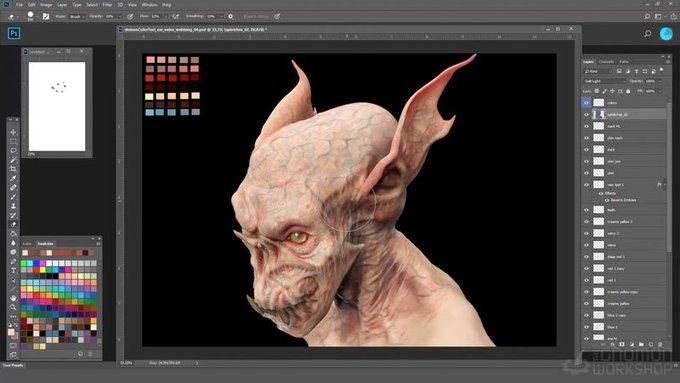Delete layer with trash icon in Layers
The width and height of the screenshot is (680, 383).
[x=660, y=344]
